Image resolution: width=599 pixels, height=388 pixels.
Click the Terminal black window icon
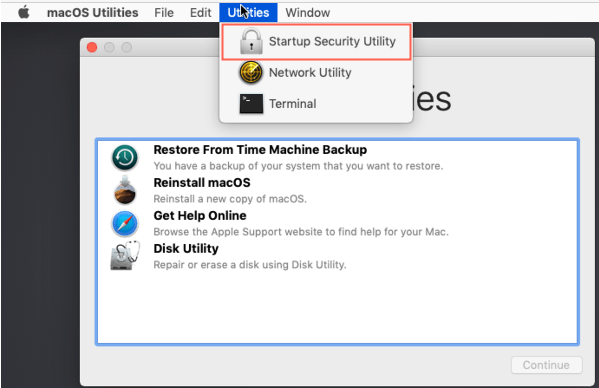(x=251, y=103)
